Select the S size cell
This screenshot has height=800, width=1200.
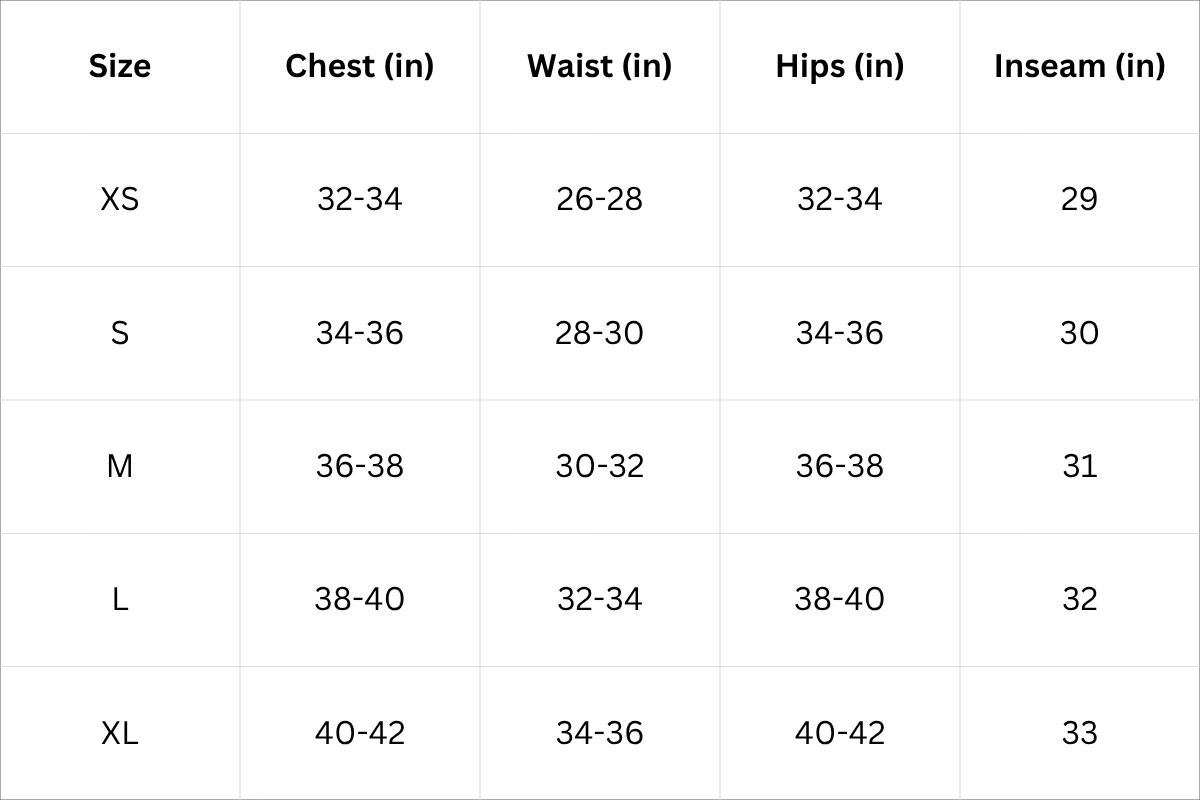(x=120, y=332)
